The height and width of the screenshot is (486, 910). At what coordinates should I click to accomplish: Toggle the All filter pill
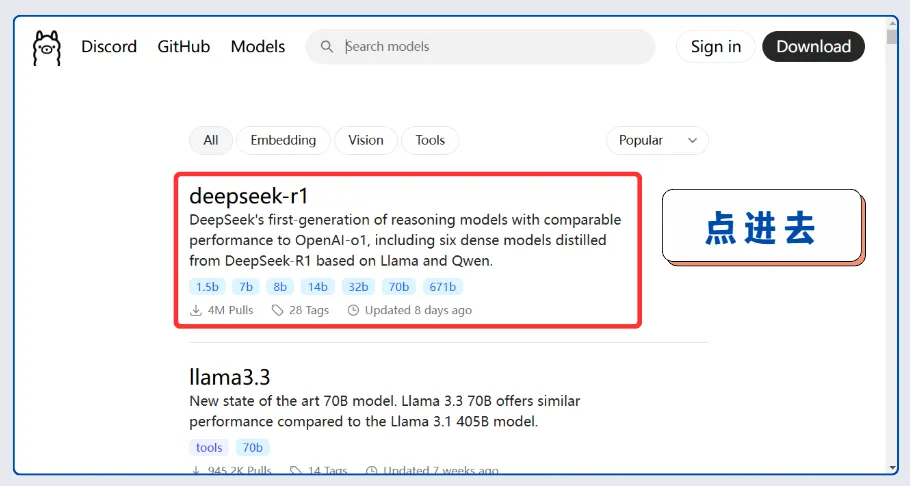click(x=211, y=140)
